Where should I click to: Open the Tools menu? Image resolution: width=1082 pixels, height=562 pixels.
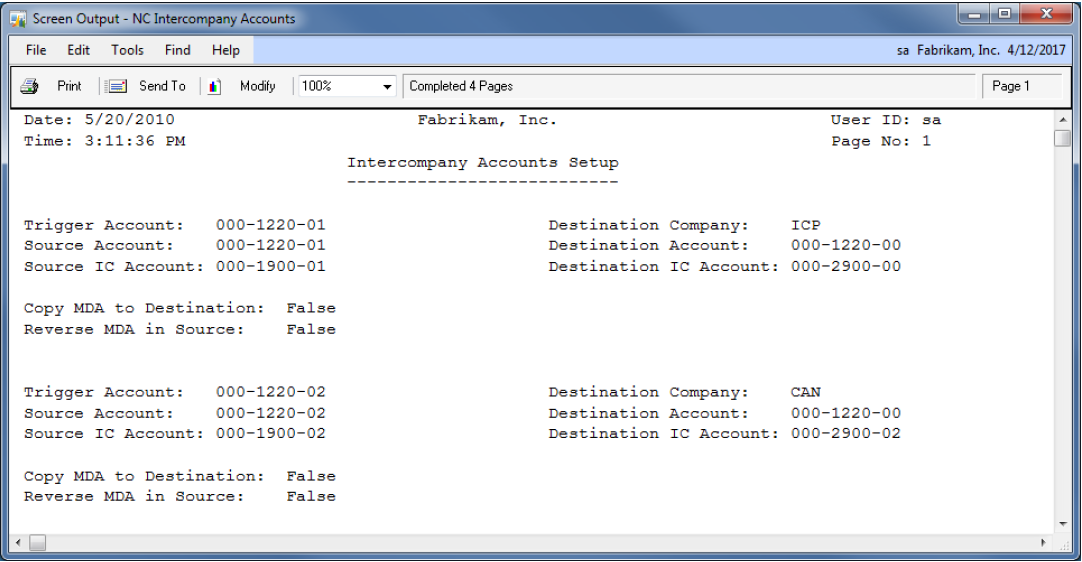point(127,50)
